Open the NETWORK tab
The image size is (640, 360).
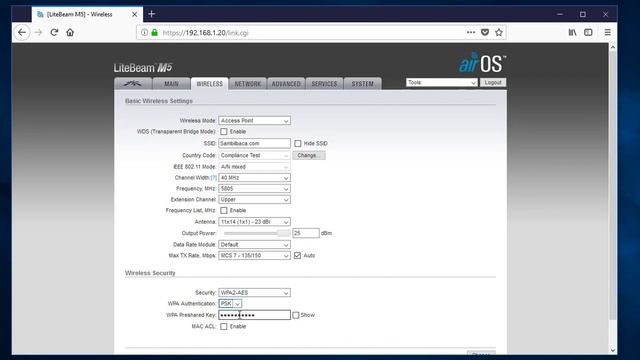tap(248, 83)
